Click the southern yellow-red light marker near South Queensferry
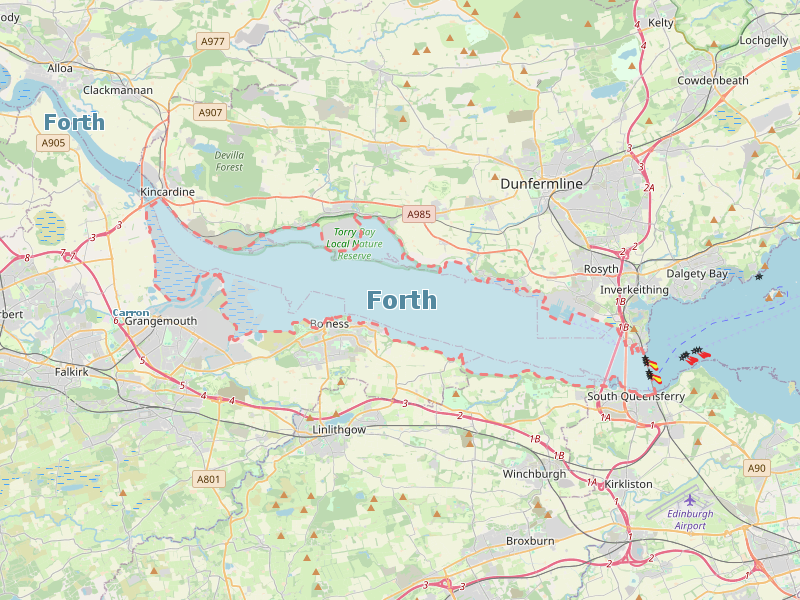Viewport: 800px width, 600px height. coord(654,378)
